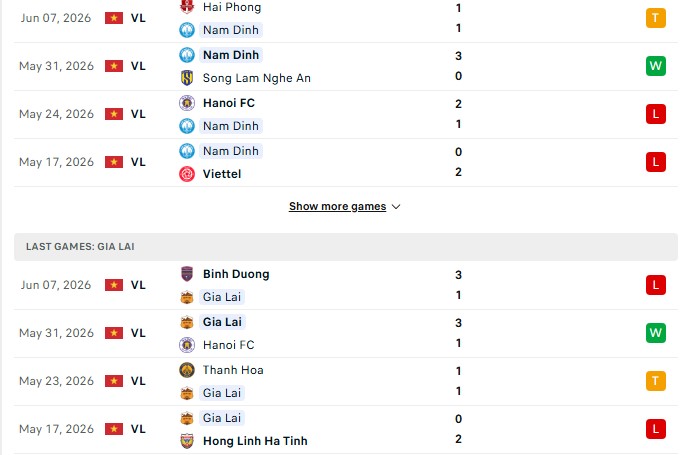
Task: Click the Song Lam Nghe An crest icon
Action: [187, 78]
